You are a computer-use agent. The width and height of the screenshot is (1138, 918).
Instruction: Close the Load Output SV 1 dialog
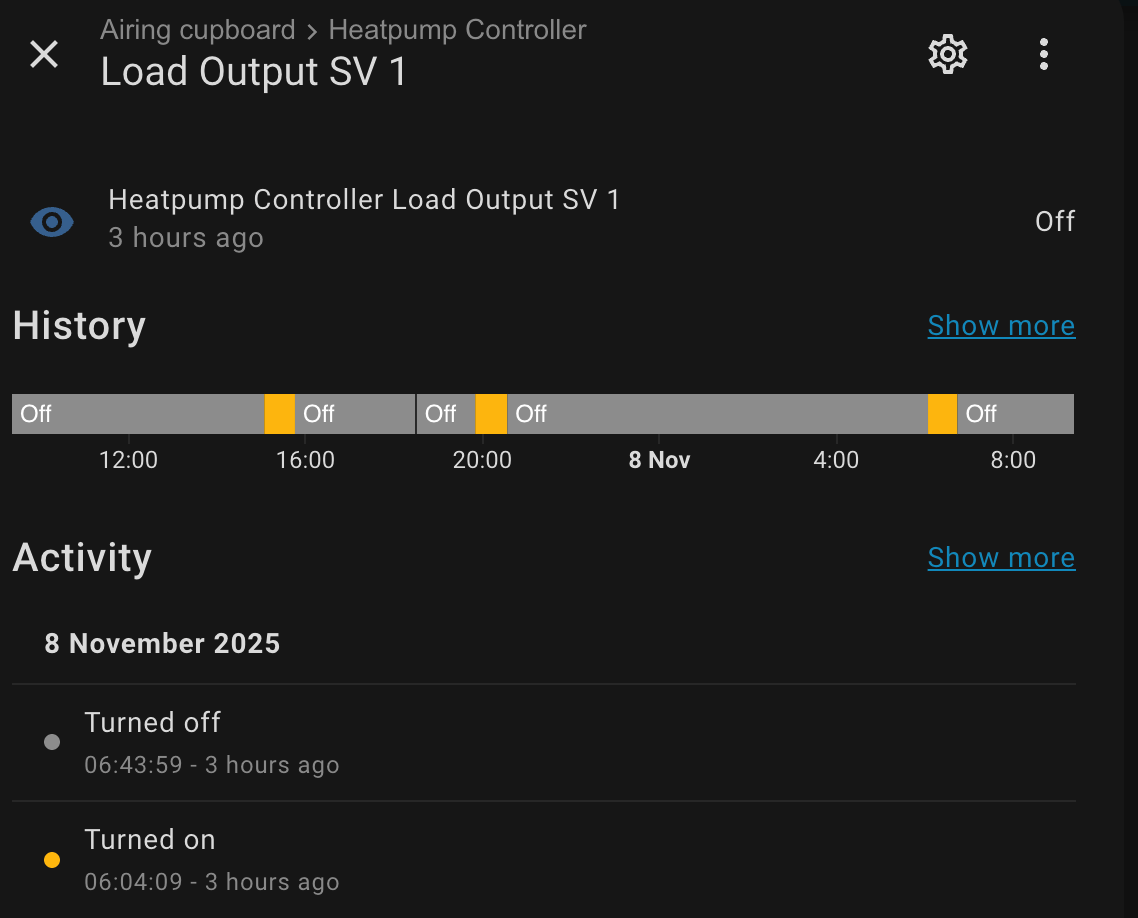coord(44,54)
